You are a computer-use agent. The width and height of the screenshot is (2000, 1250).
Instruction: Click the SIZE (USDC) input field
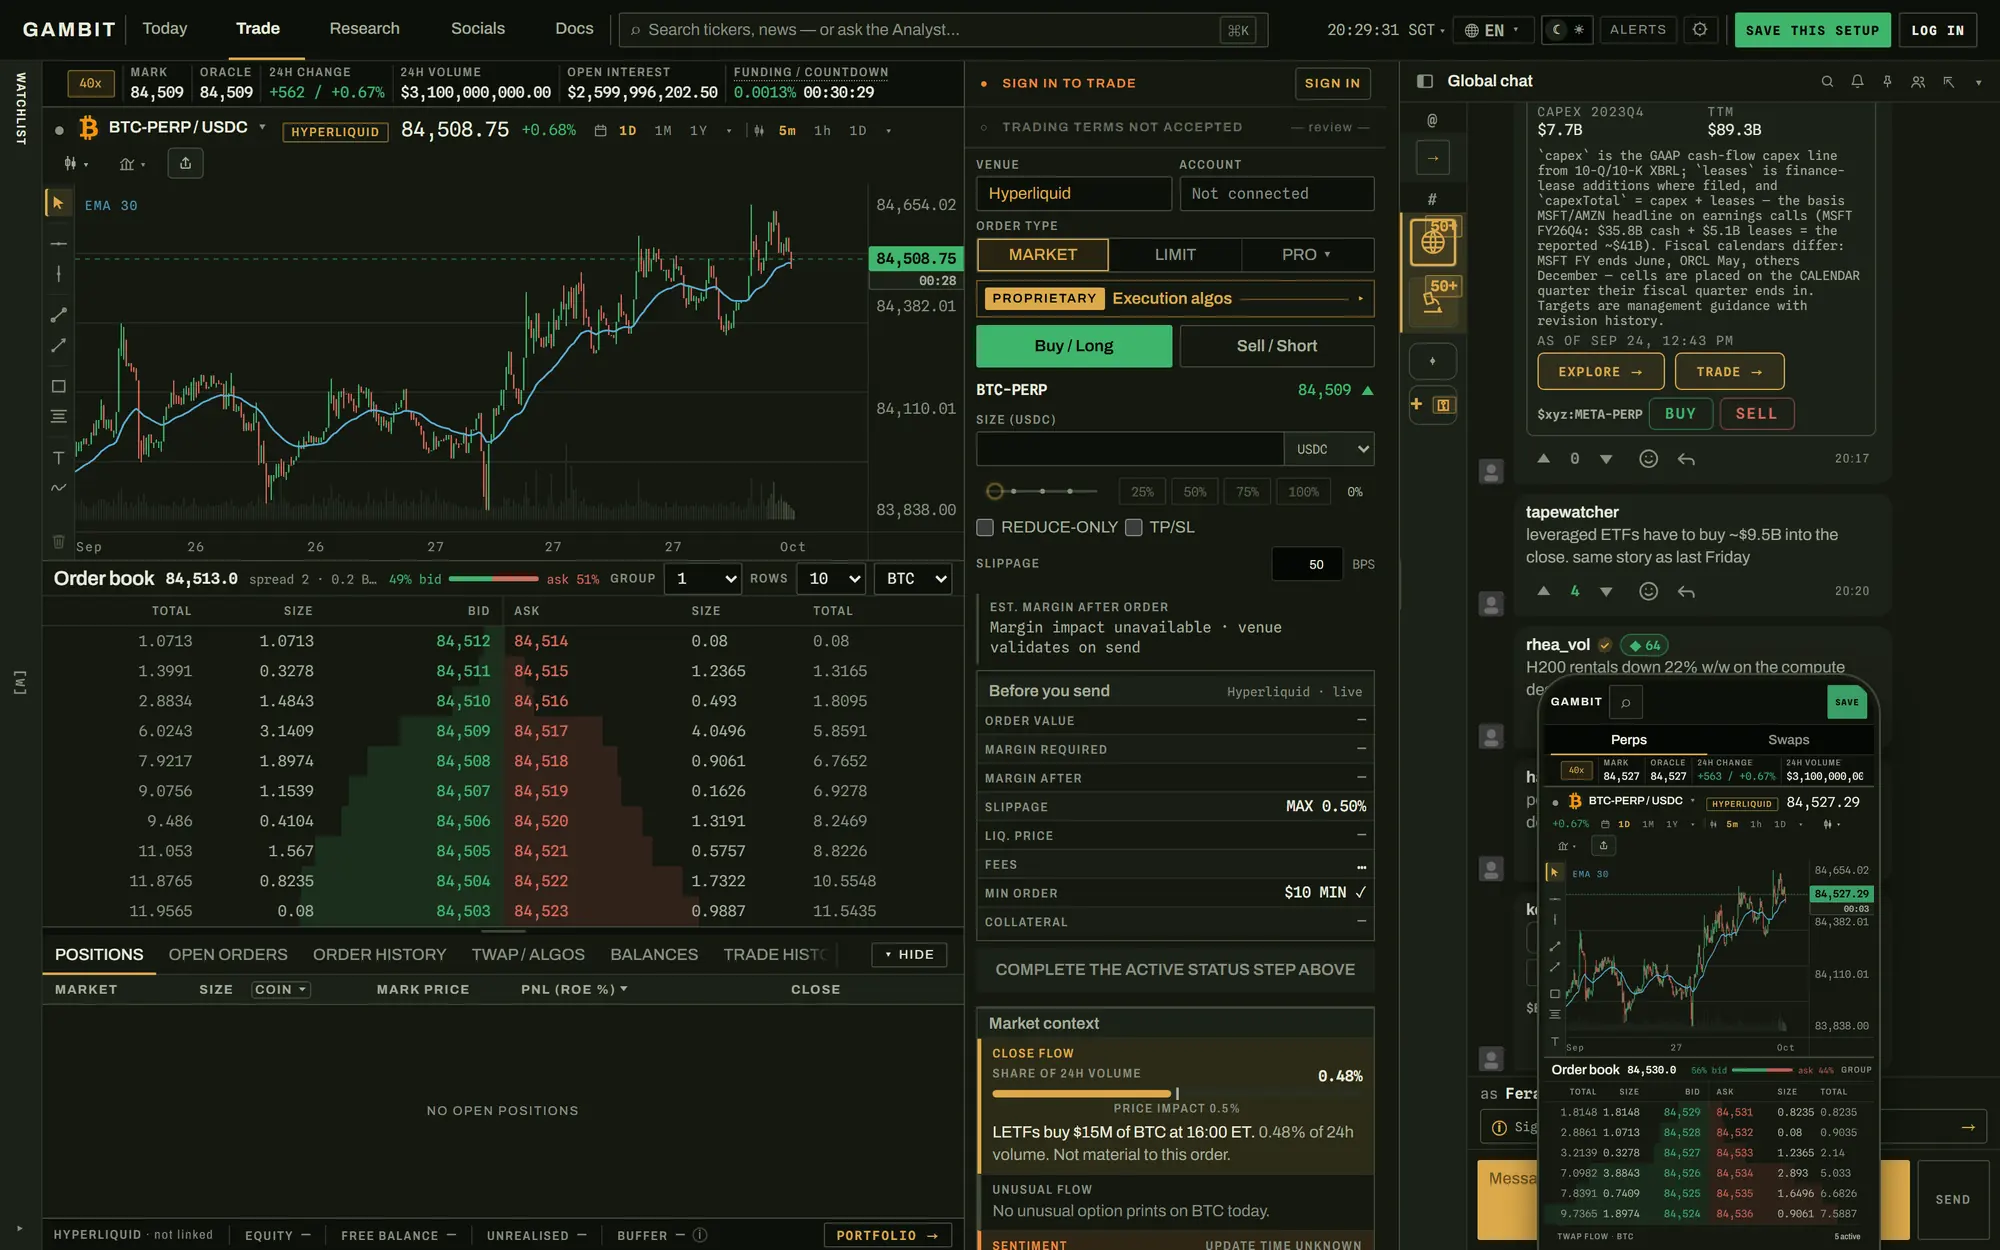click(1130, 449)
